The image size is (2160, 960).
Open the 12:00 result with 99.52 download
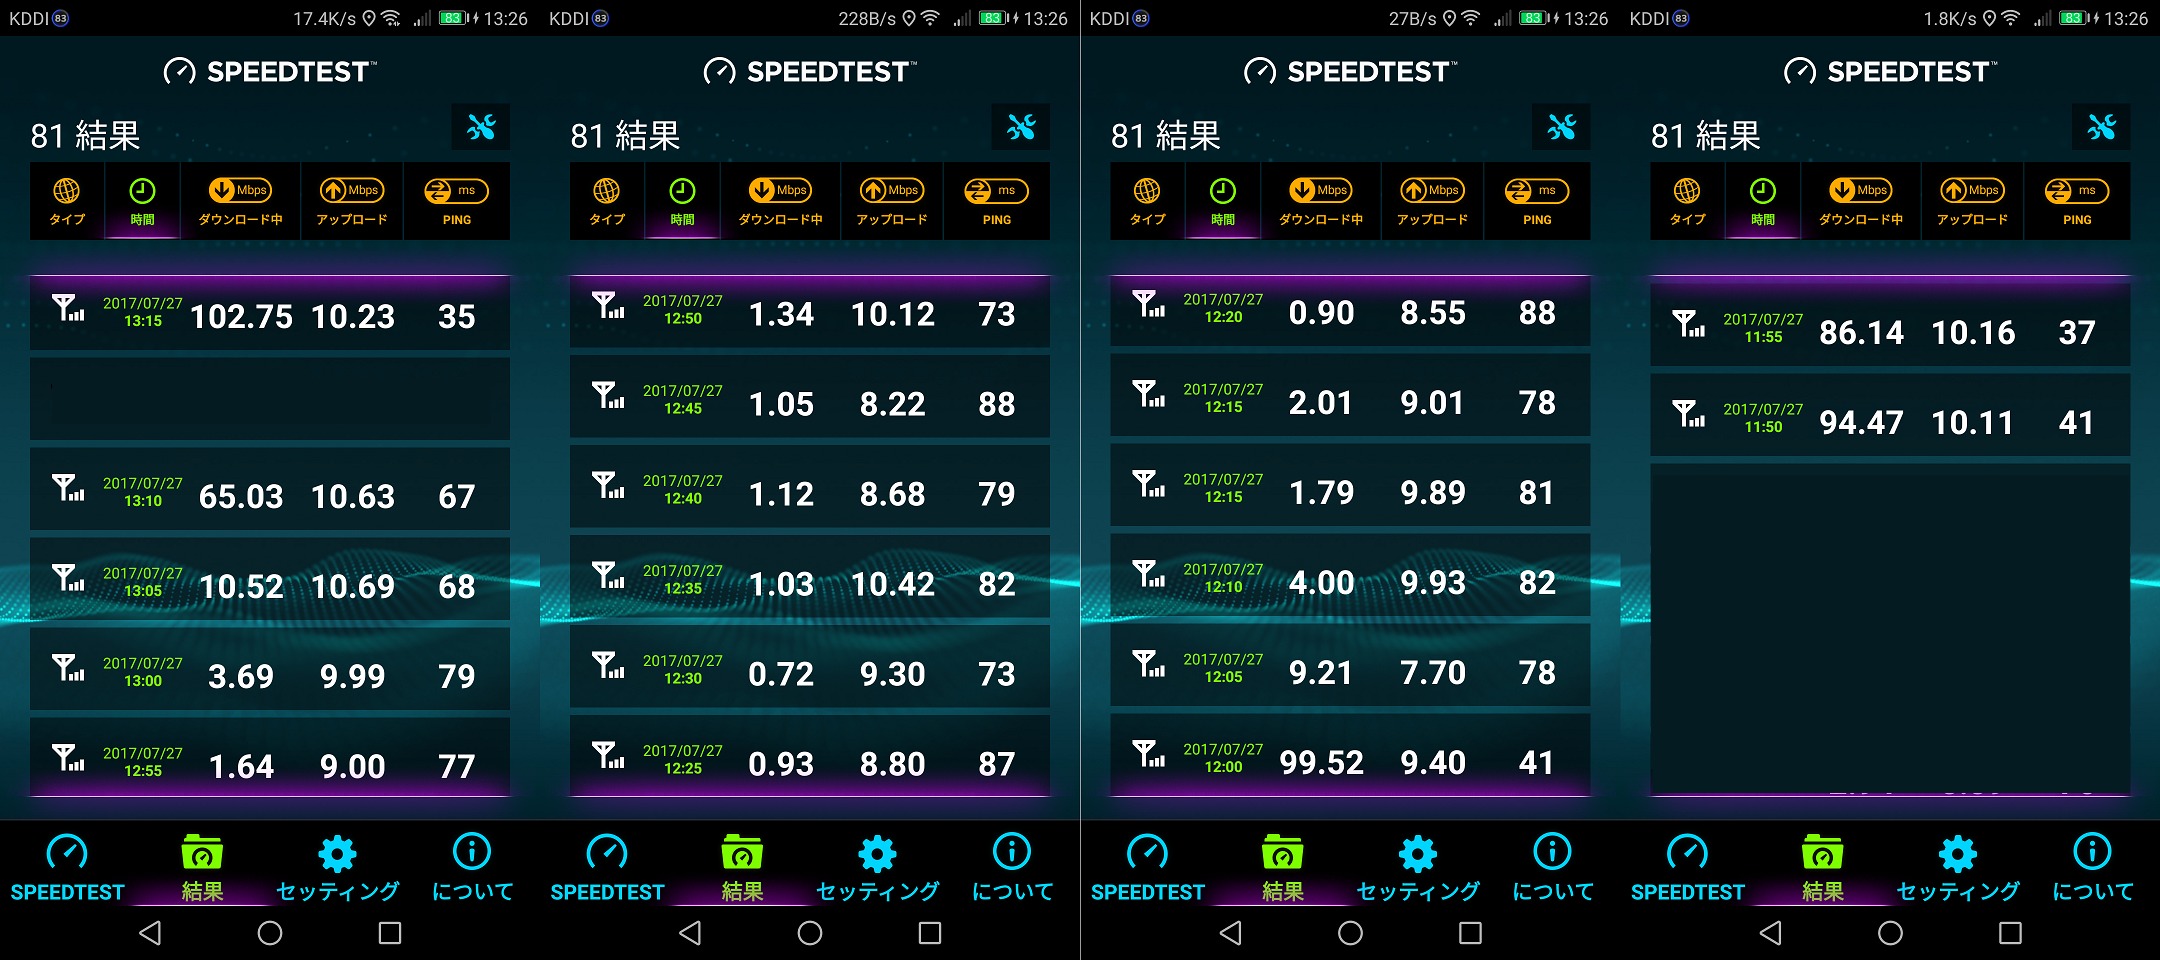click(1350, 760)
